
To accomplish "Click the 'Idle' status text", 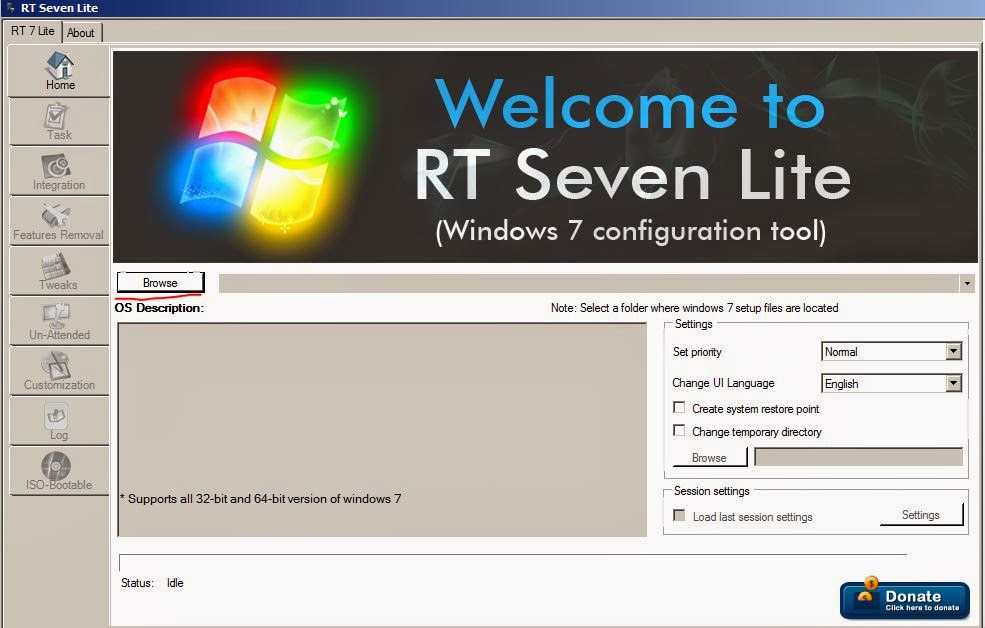I will [175, 583].
